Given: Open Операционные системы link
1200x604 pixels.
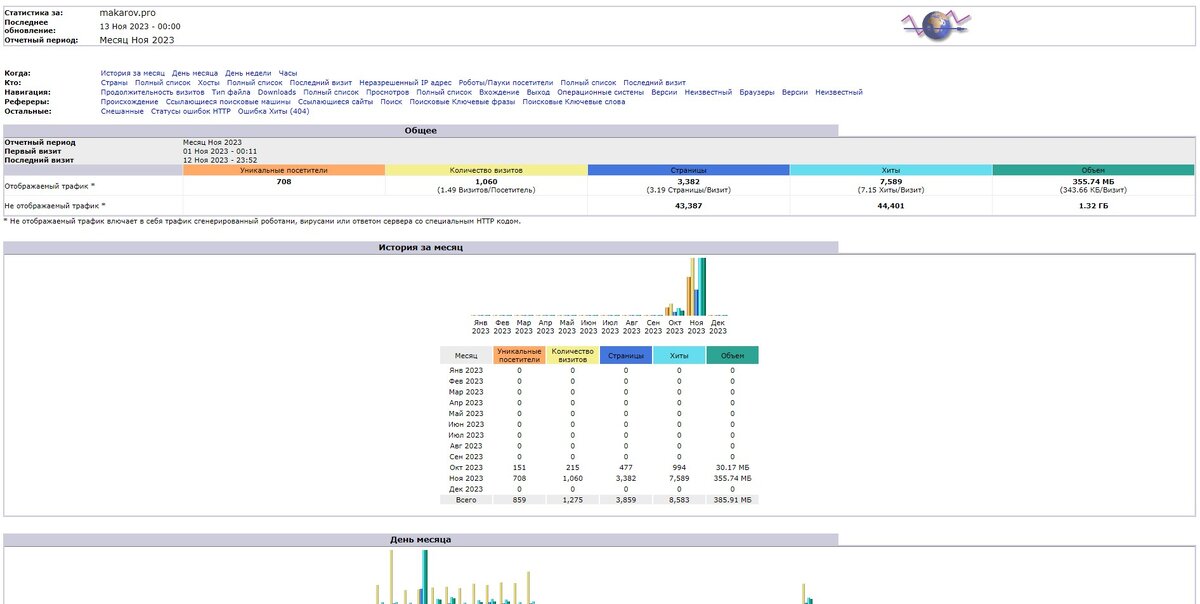Looking at the screenshot, I should coord(600,92).
